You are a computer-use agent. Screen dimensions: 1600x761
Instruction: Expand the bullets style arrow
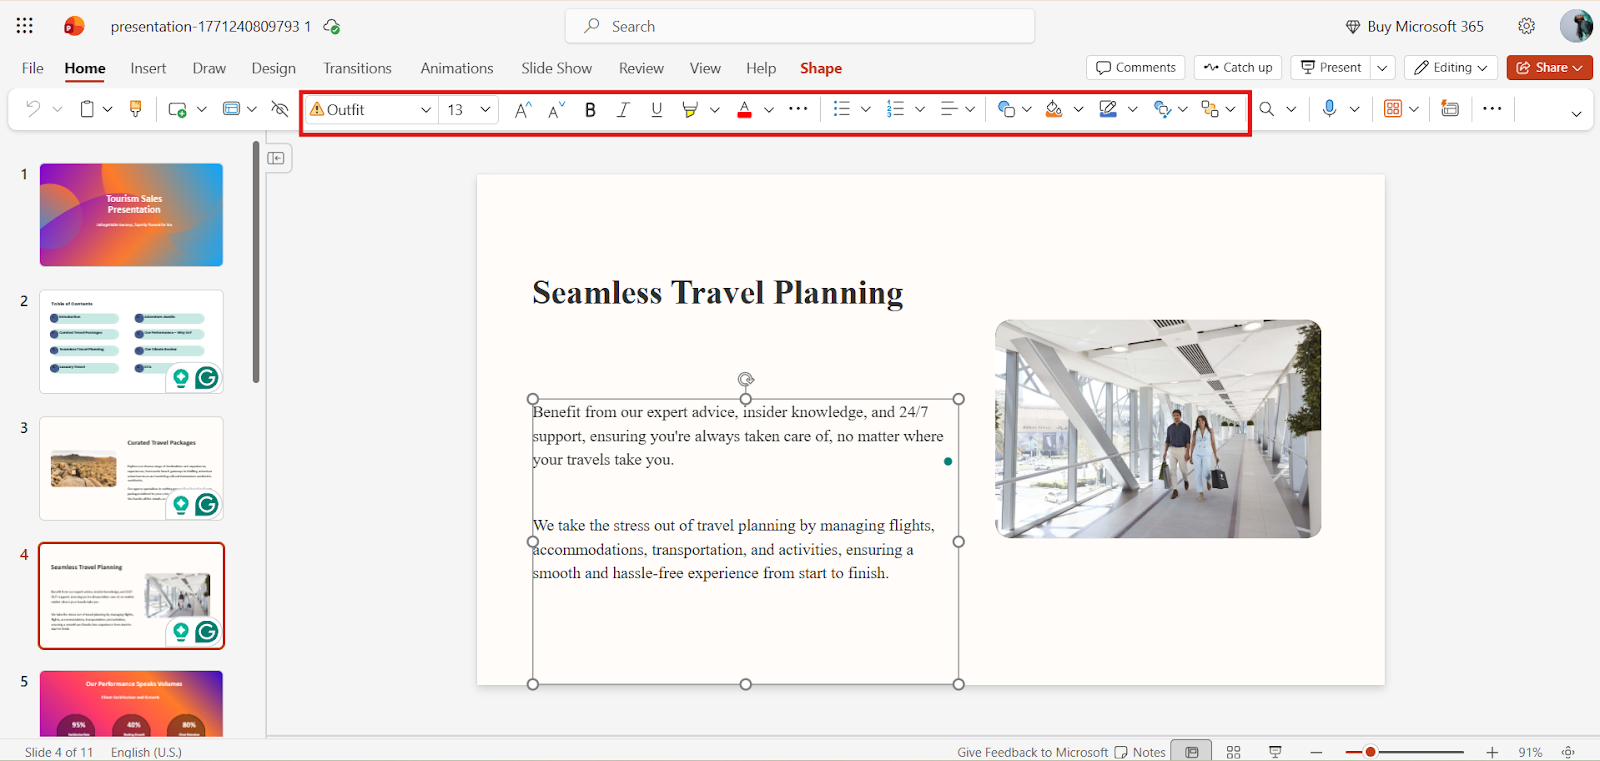(x=866, y=109)
